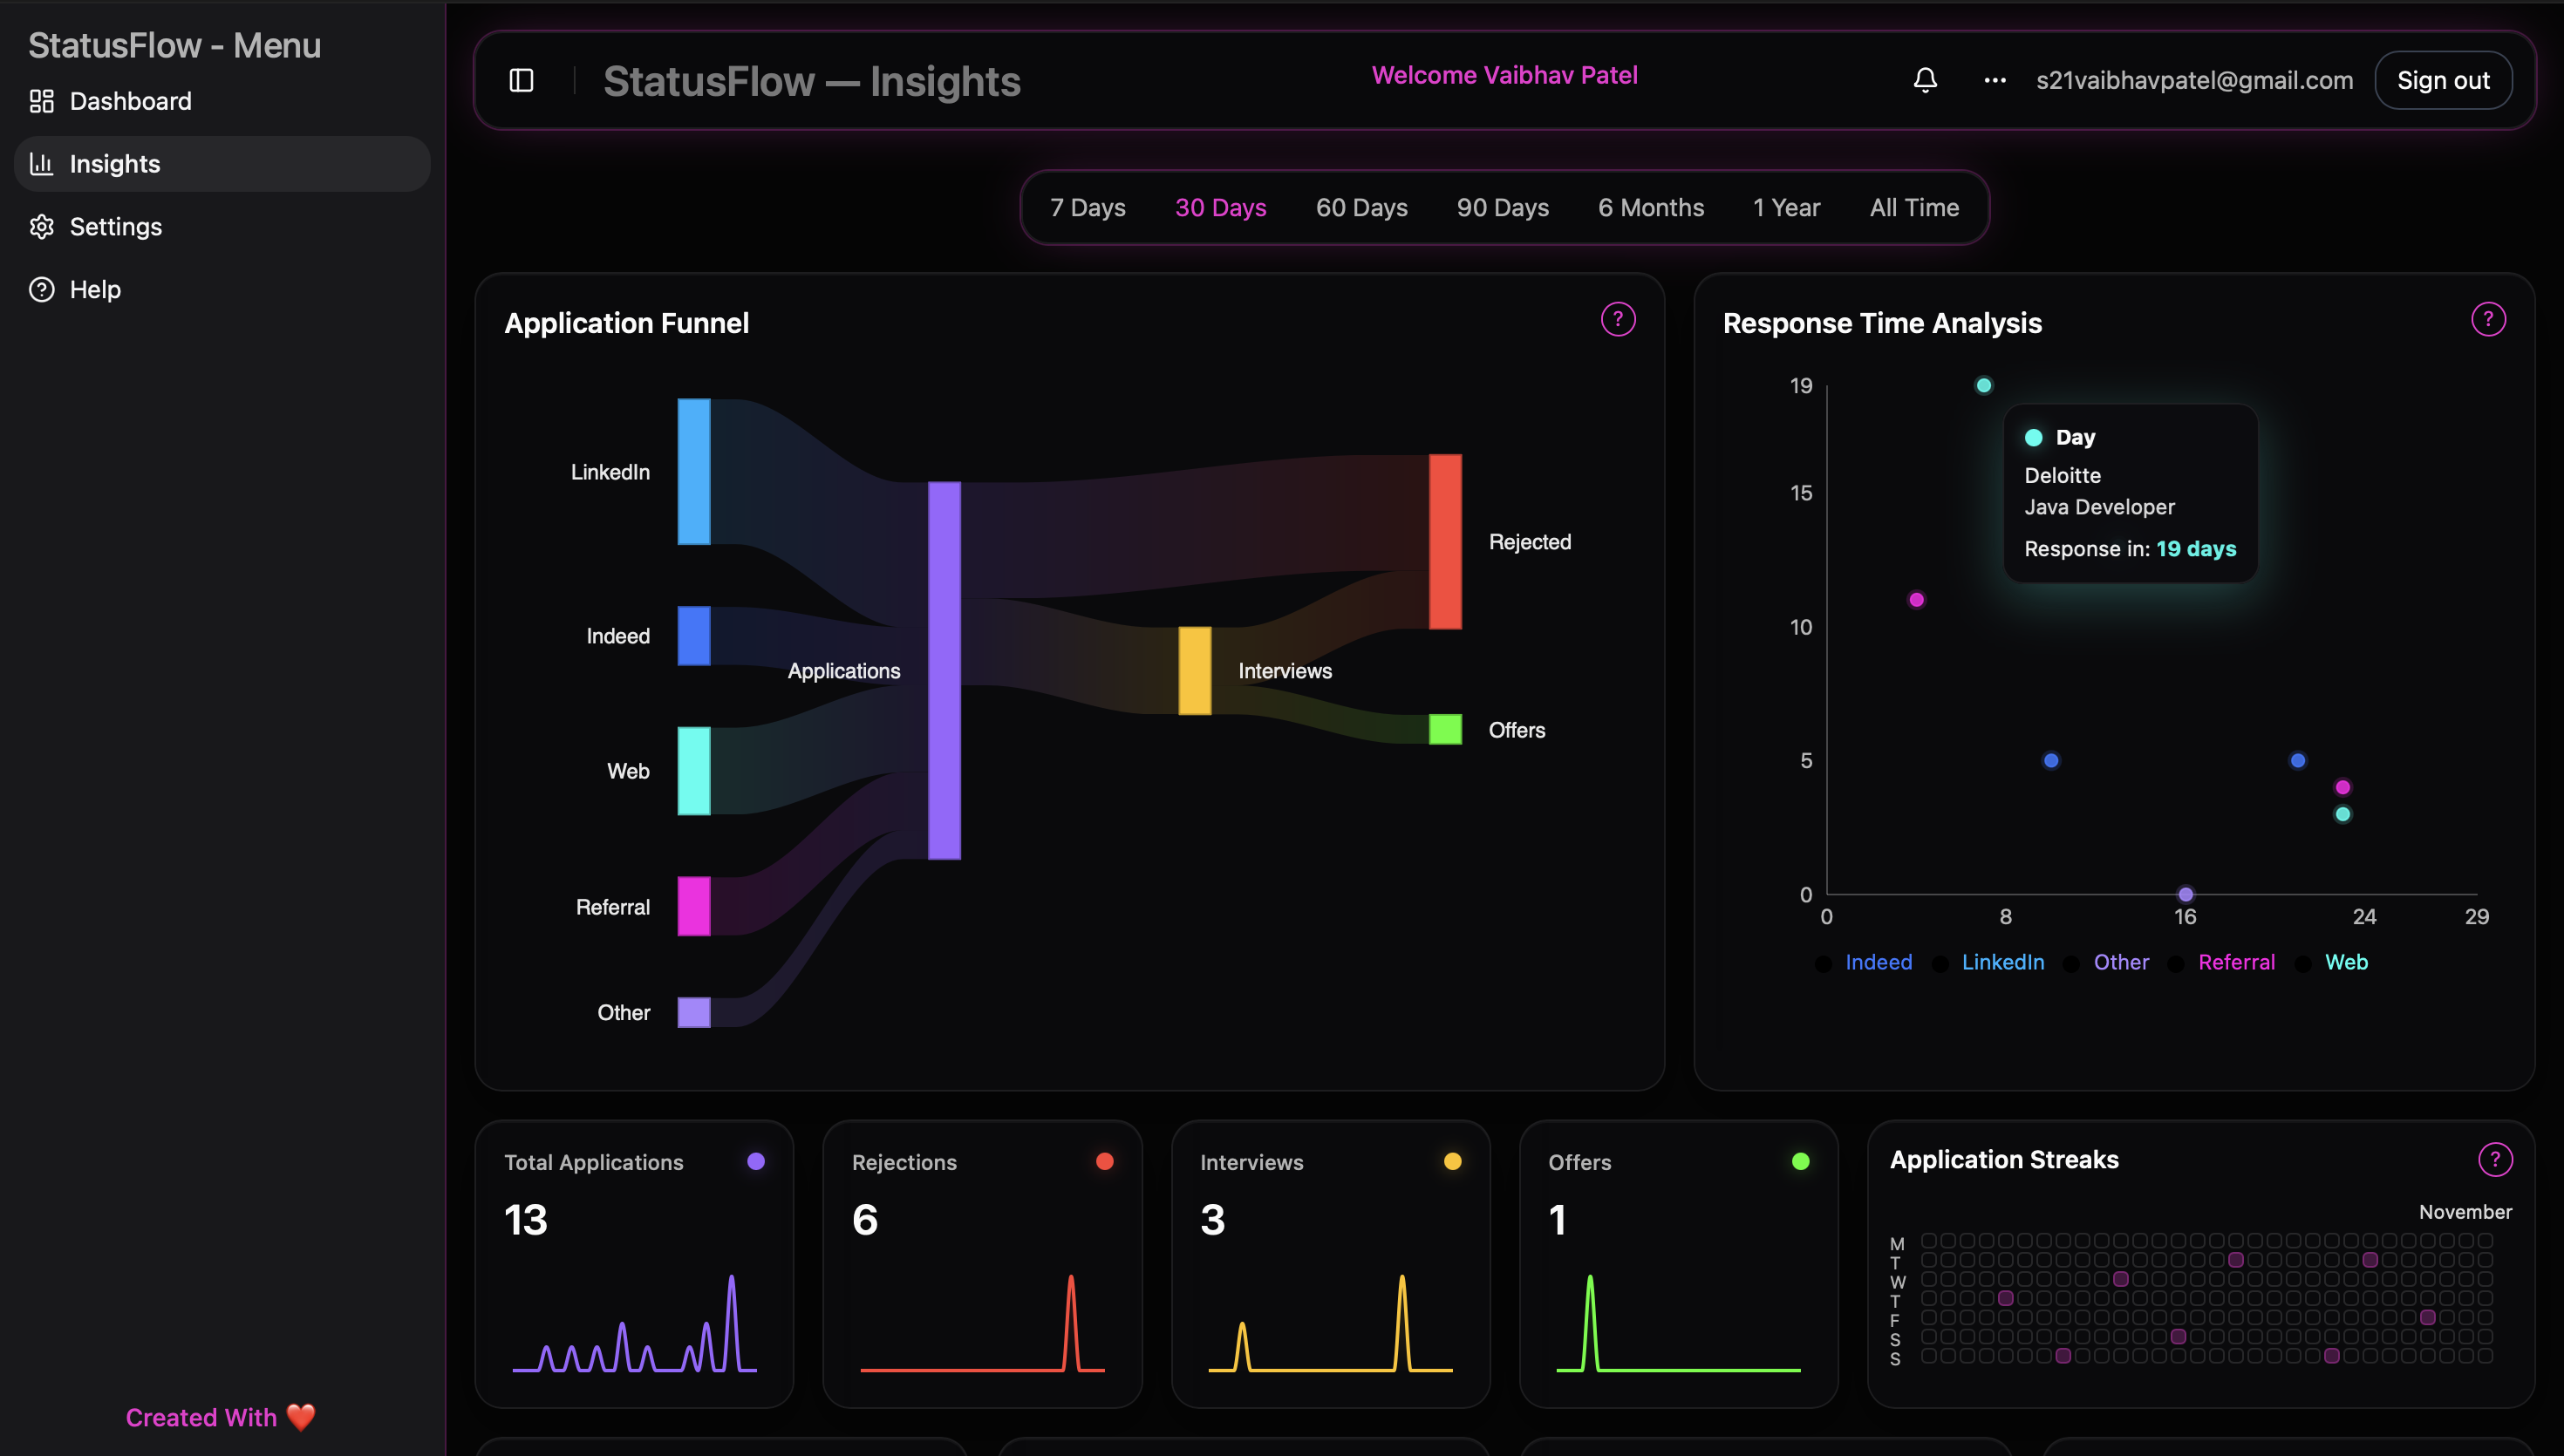Open the Application Funnel help tooltip icon
The image size is (2564, 1456).
tap(1617, 319)
